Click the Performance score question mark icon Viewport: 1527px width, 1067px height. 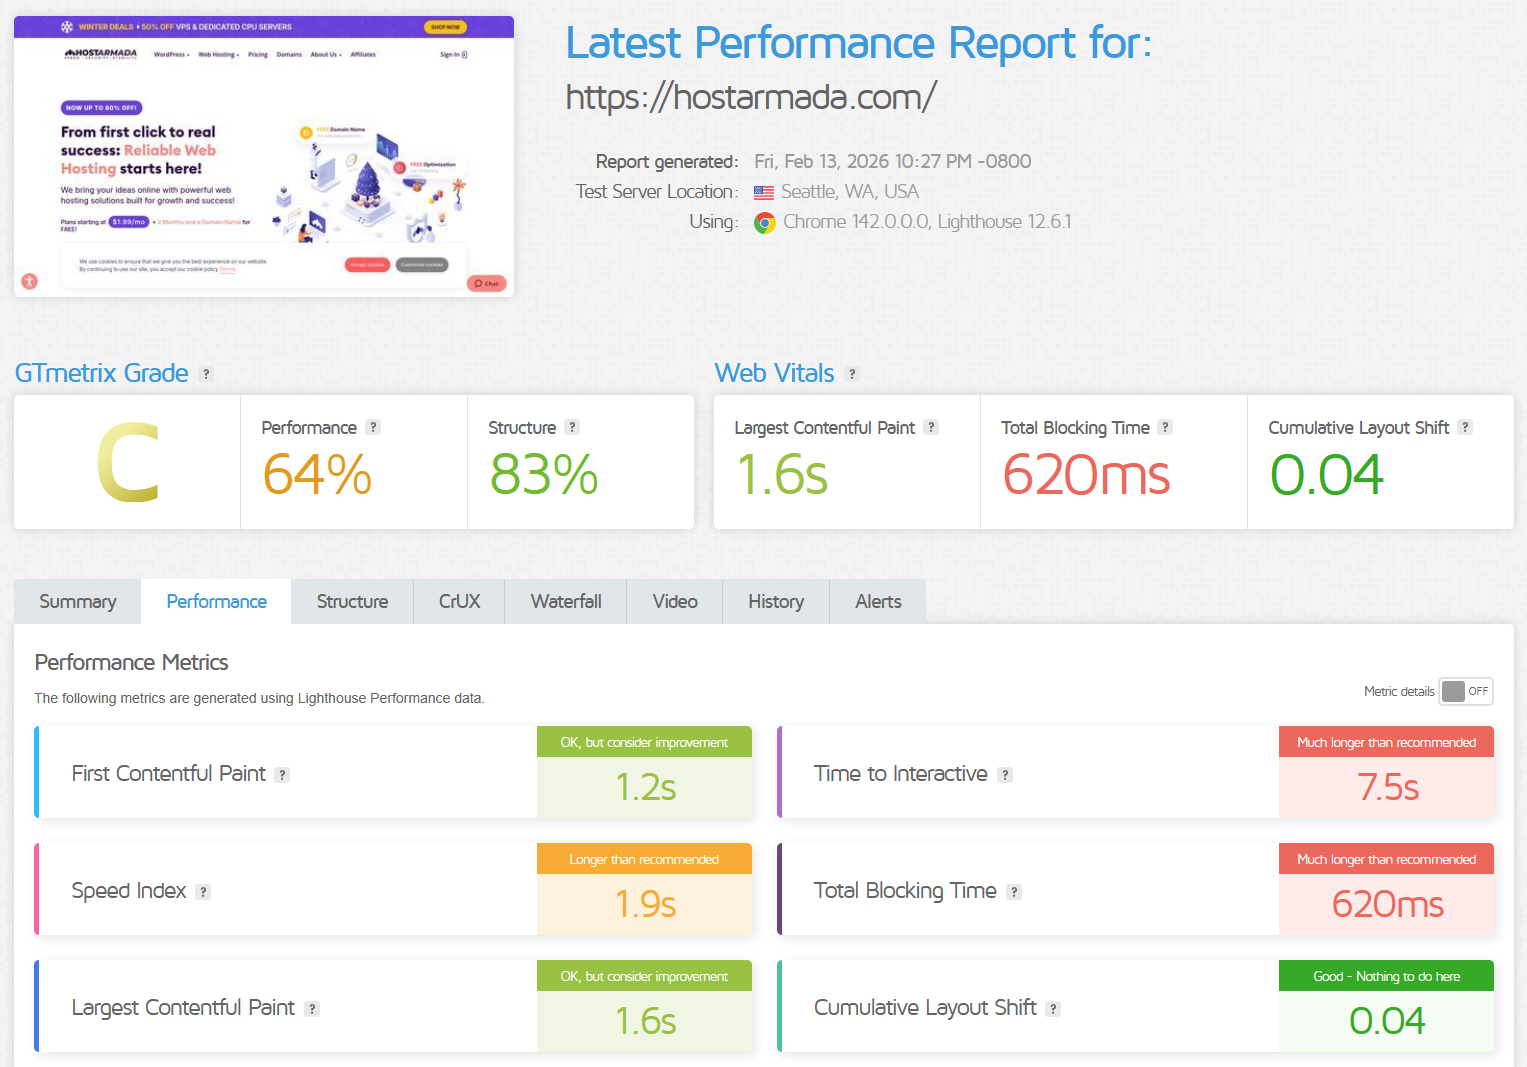click(x=374, y=427)
